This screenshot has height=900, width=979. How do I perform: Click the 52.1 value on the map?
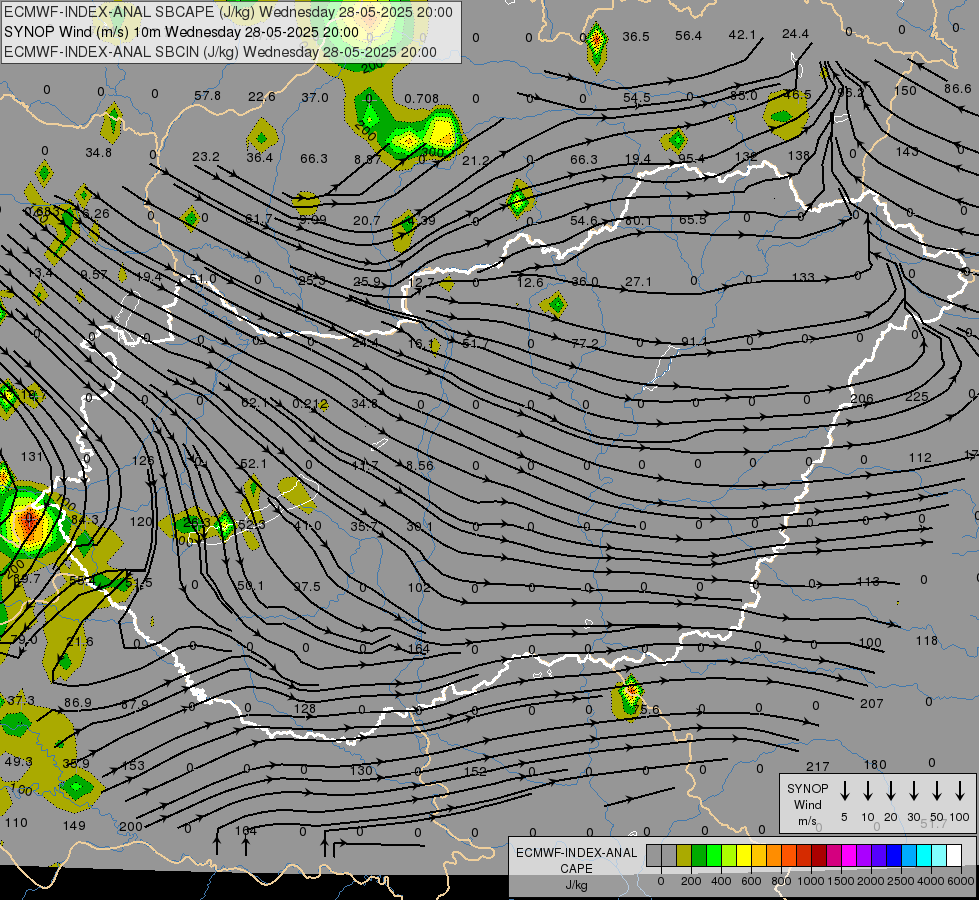pyautogui.click(x=253, y=464)
